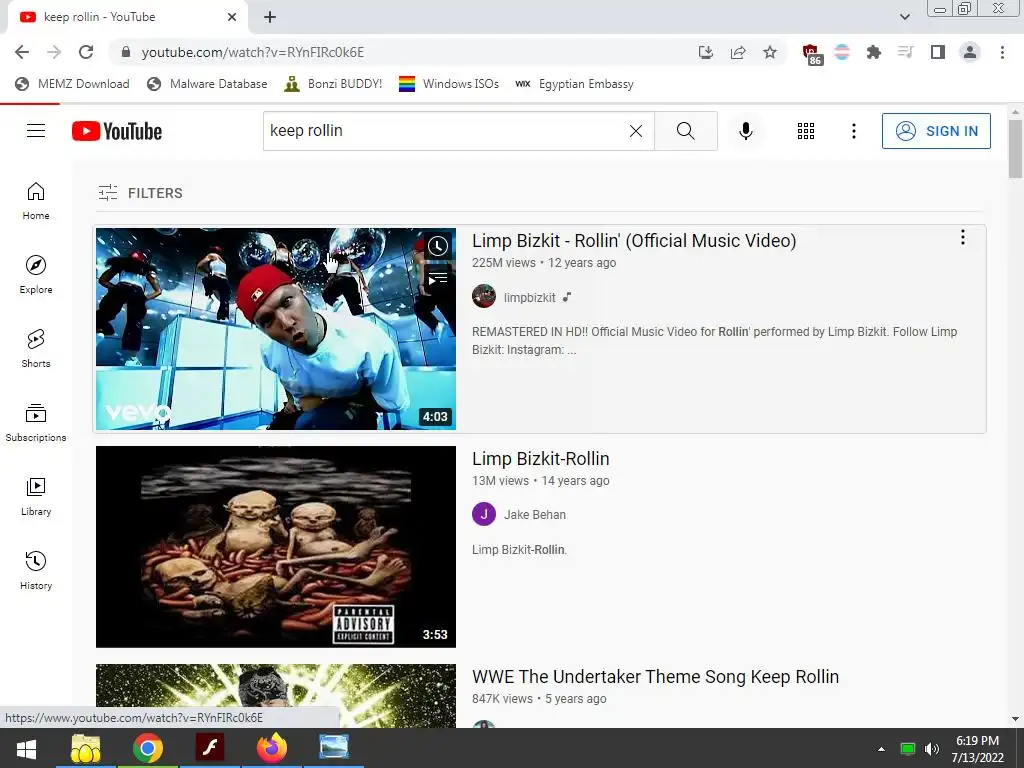This screenshot has height=768, width=1024.
Task: Open 'WWE The Undertaker Theme Song Keep Rollin'
Action: point(656,677)
